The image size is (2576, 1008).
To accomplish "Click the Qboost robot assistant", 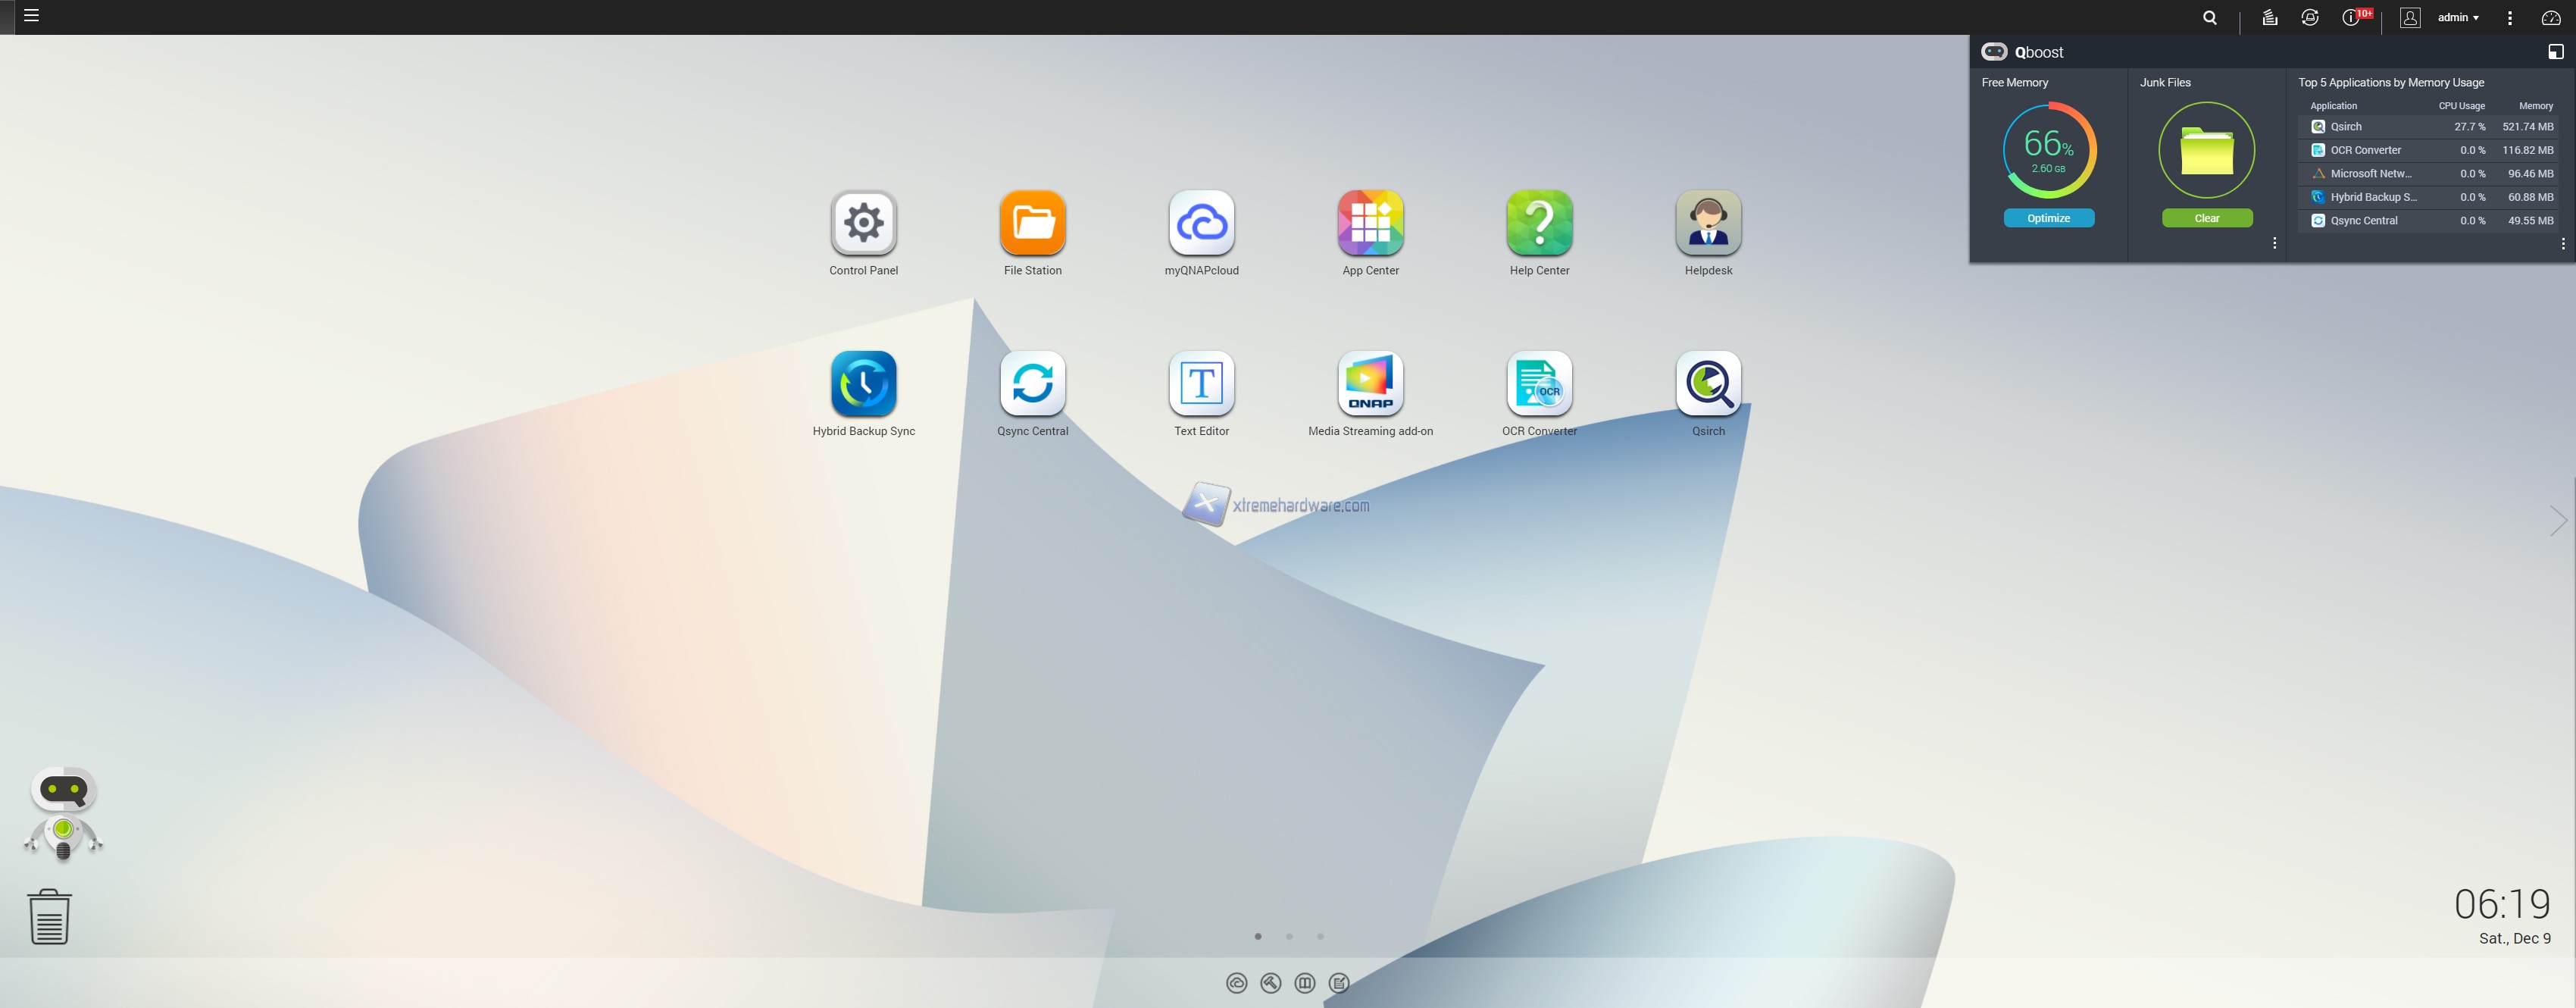I will 63,813.
